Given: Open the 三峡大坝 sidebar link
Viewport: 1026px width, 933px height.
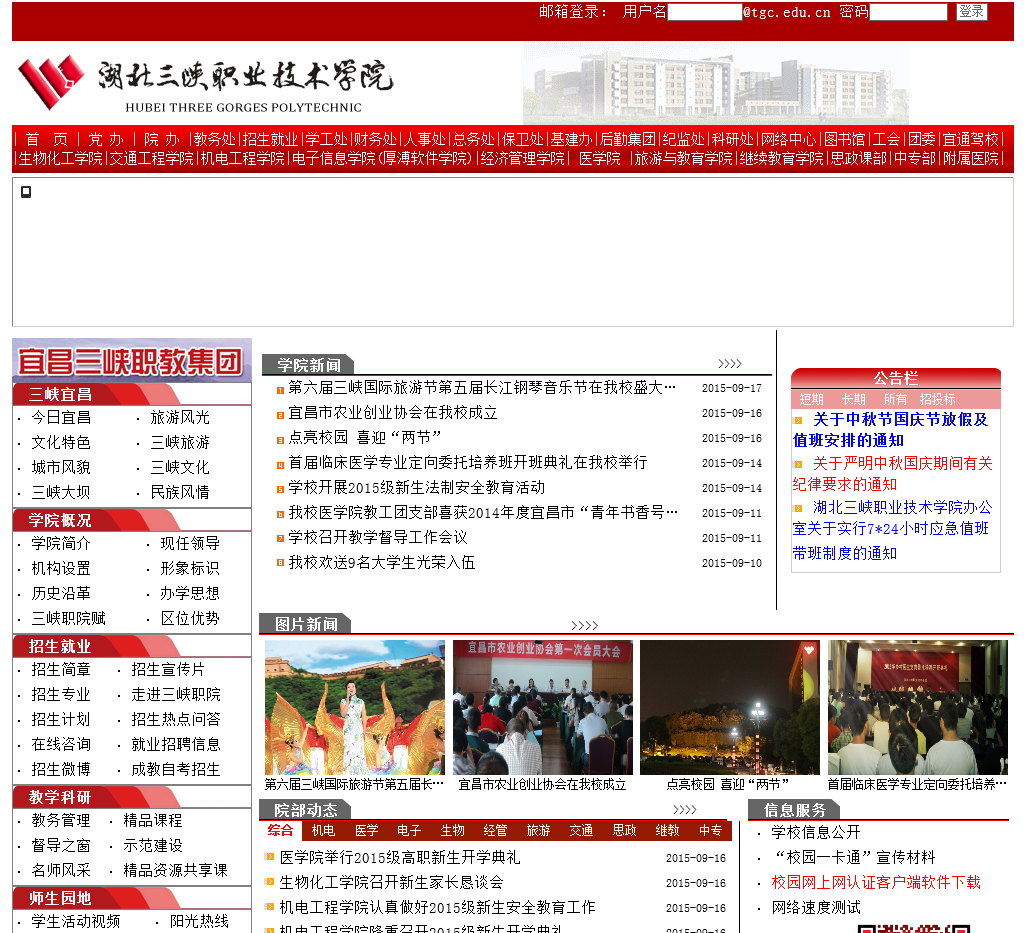Looking at the screenshot, I should [x=61, y=492].
